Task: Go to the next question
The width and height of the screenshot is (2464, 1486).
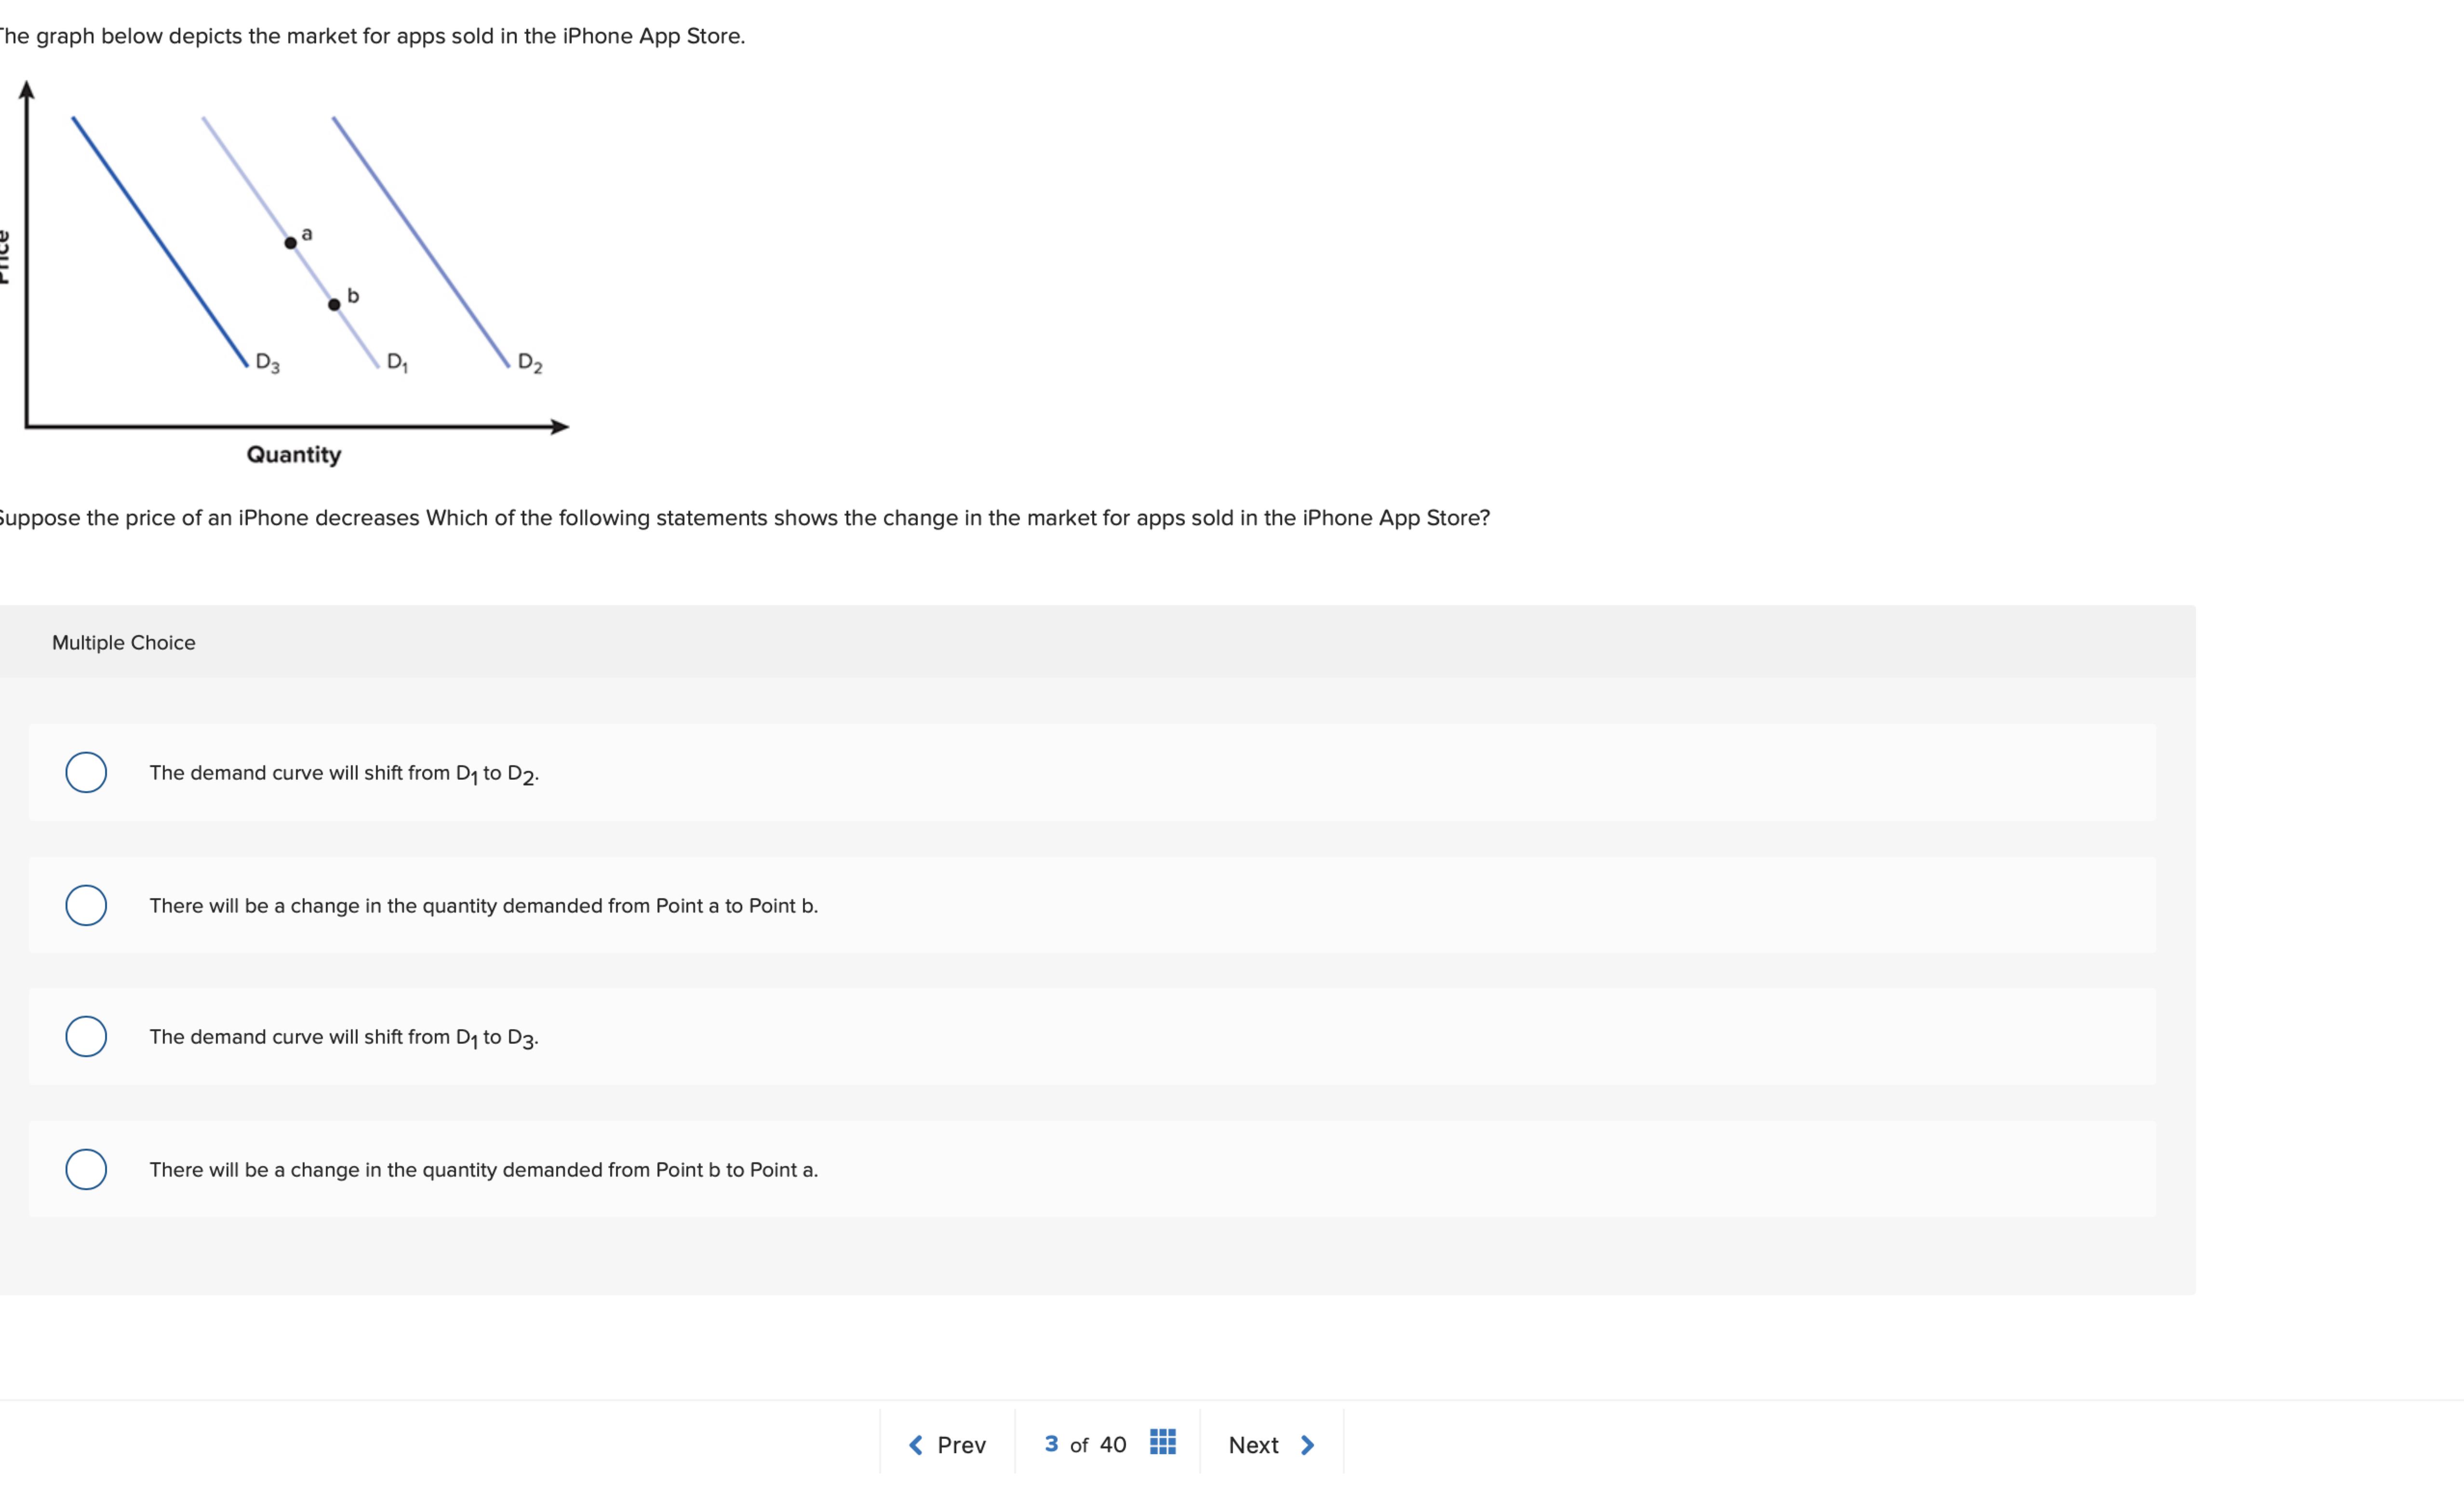Action: [x=1271, y=1445]
